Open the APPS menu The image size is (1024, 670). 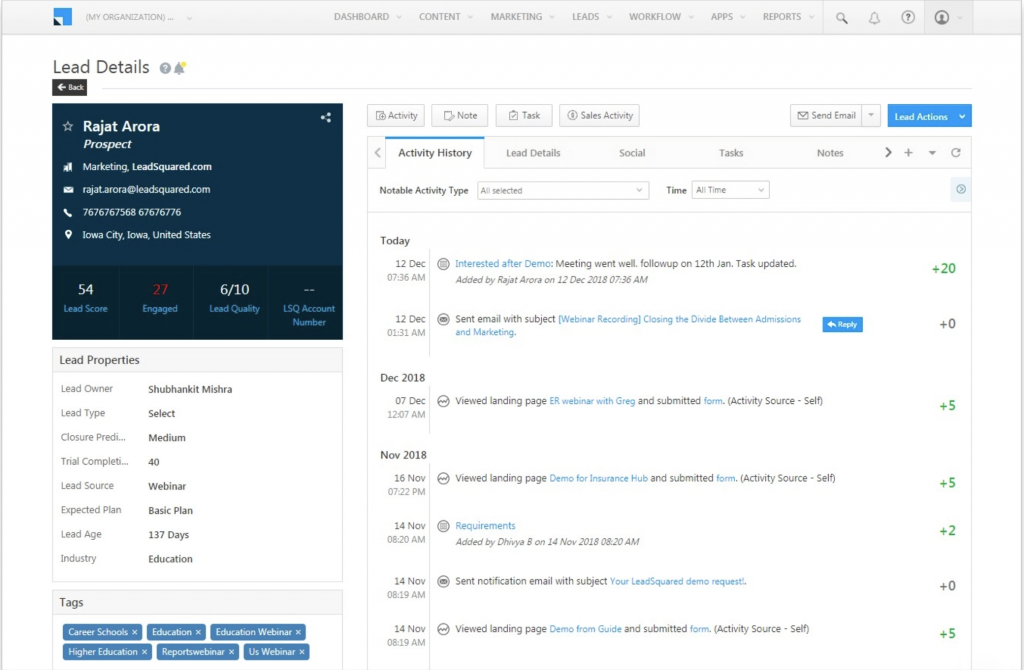(x=728, y=17)
